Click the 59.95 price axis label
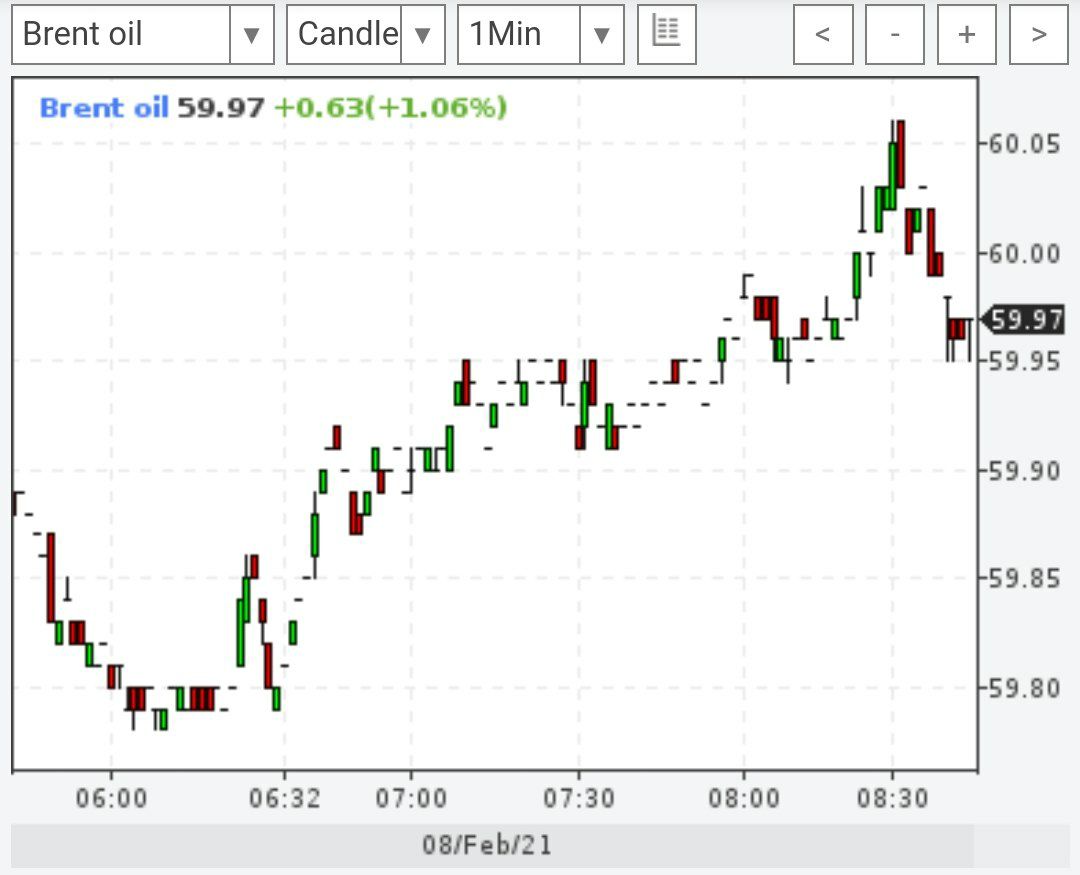Image resolution: width=1080 pixels, height=875 pixels. click(x=1024, y=360)
